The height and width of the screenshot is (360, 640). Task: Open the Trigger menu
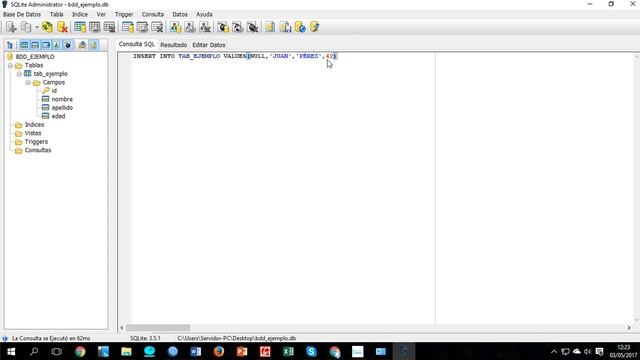point(124,14)
